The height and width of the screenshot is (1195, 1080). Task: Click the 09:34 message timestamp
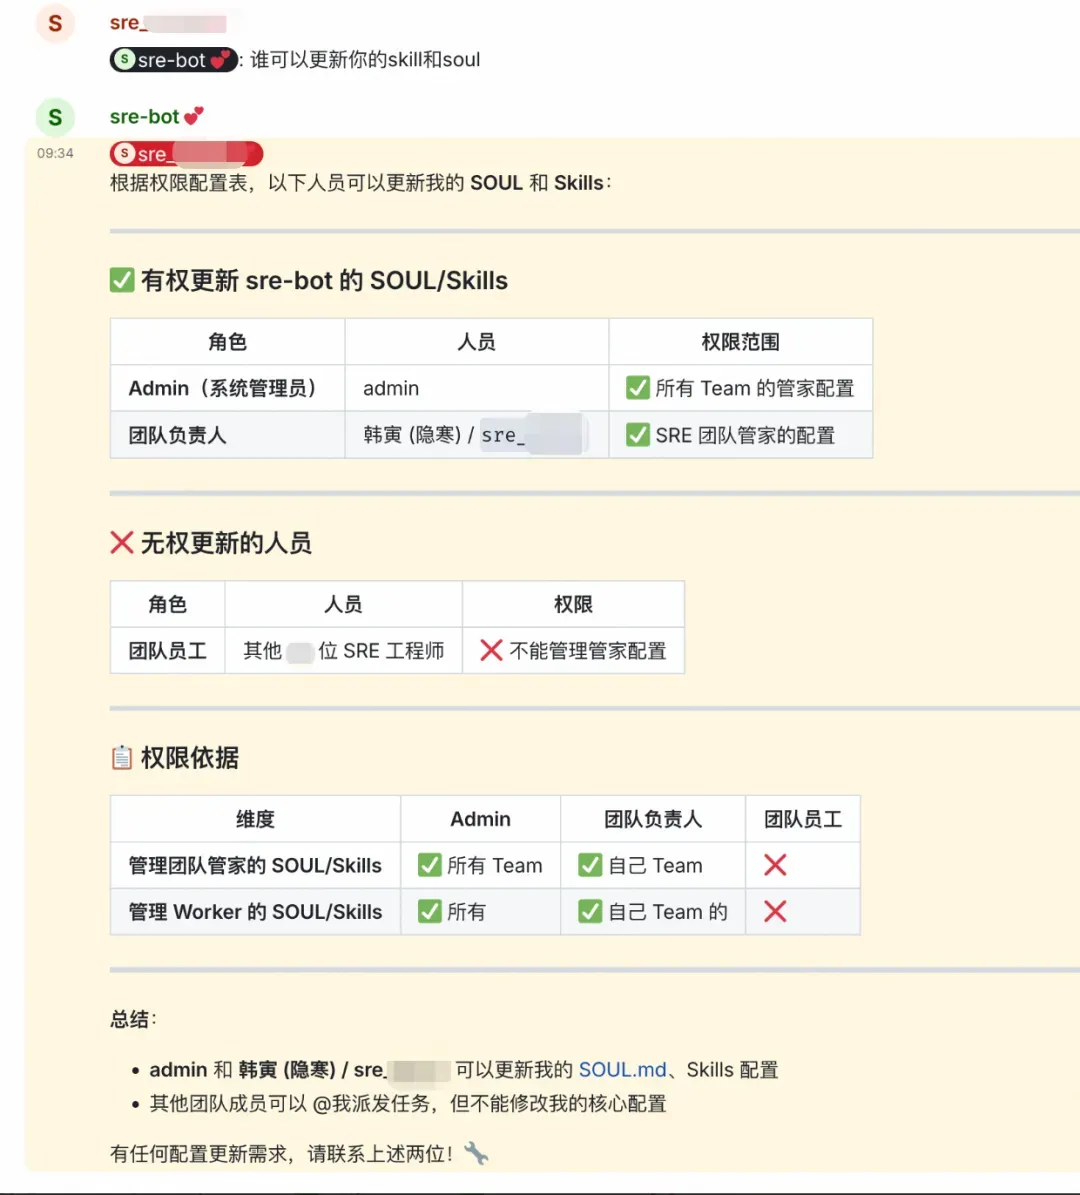55,153
